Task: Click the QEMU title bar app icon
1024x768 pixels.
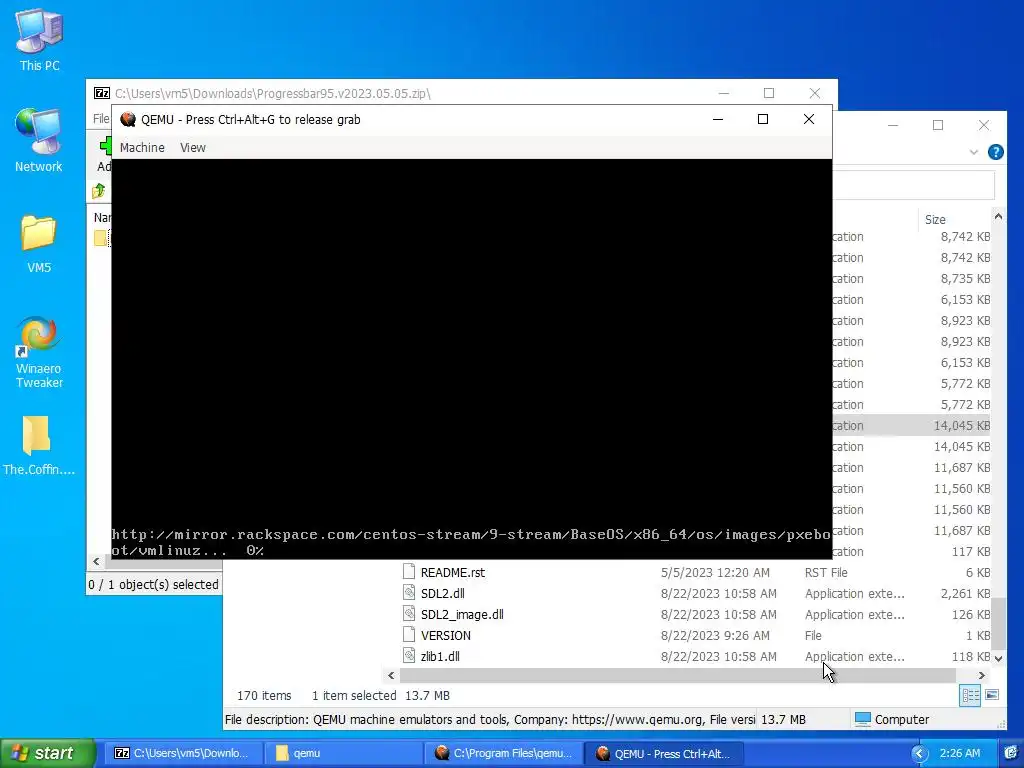Action: click(128, 120)
